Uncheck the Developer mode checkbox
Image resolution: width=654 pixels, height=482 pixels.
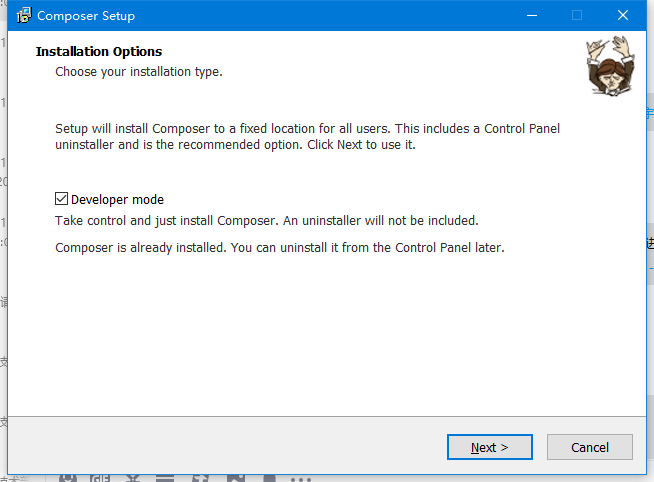[x=61, y=199]
